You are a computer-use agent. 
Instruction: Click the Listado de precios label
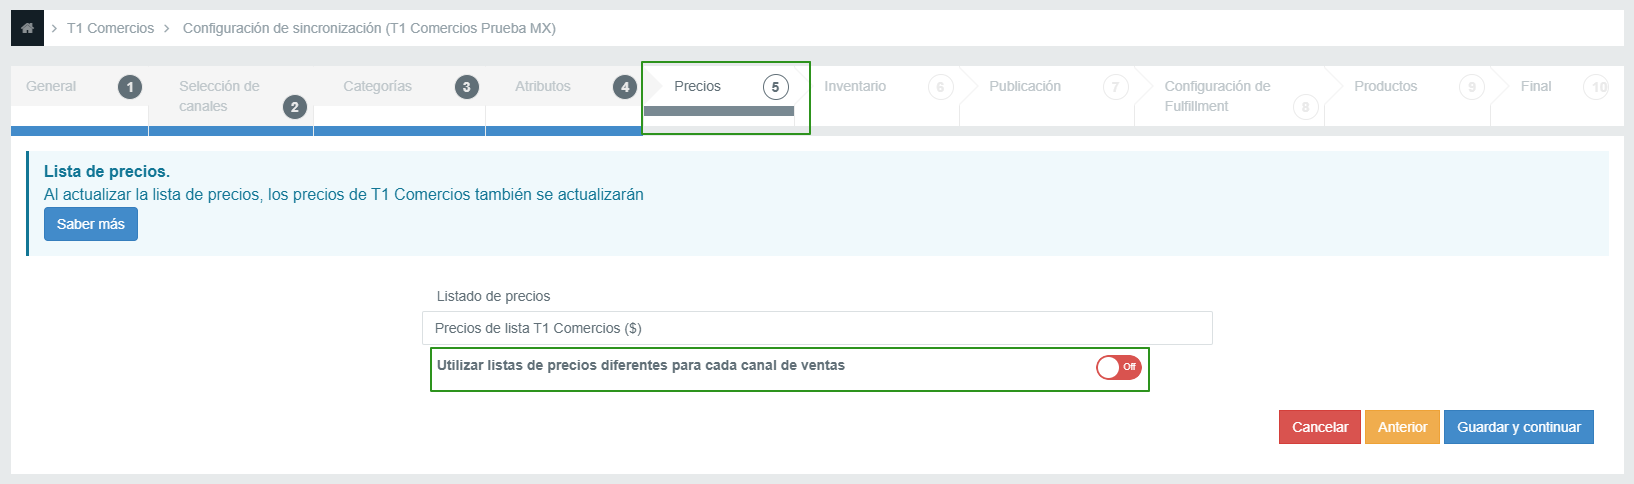(x=493, y=296)
